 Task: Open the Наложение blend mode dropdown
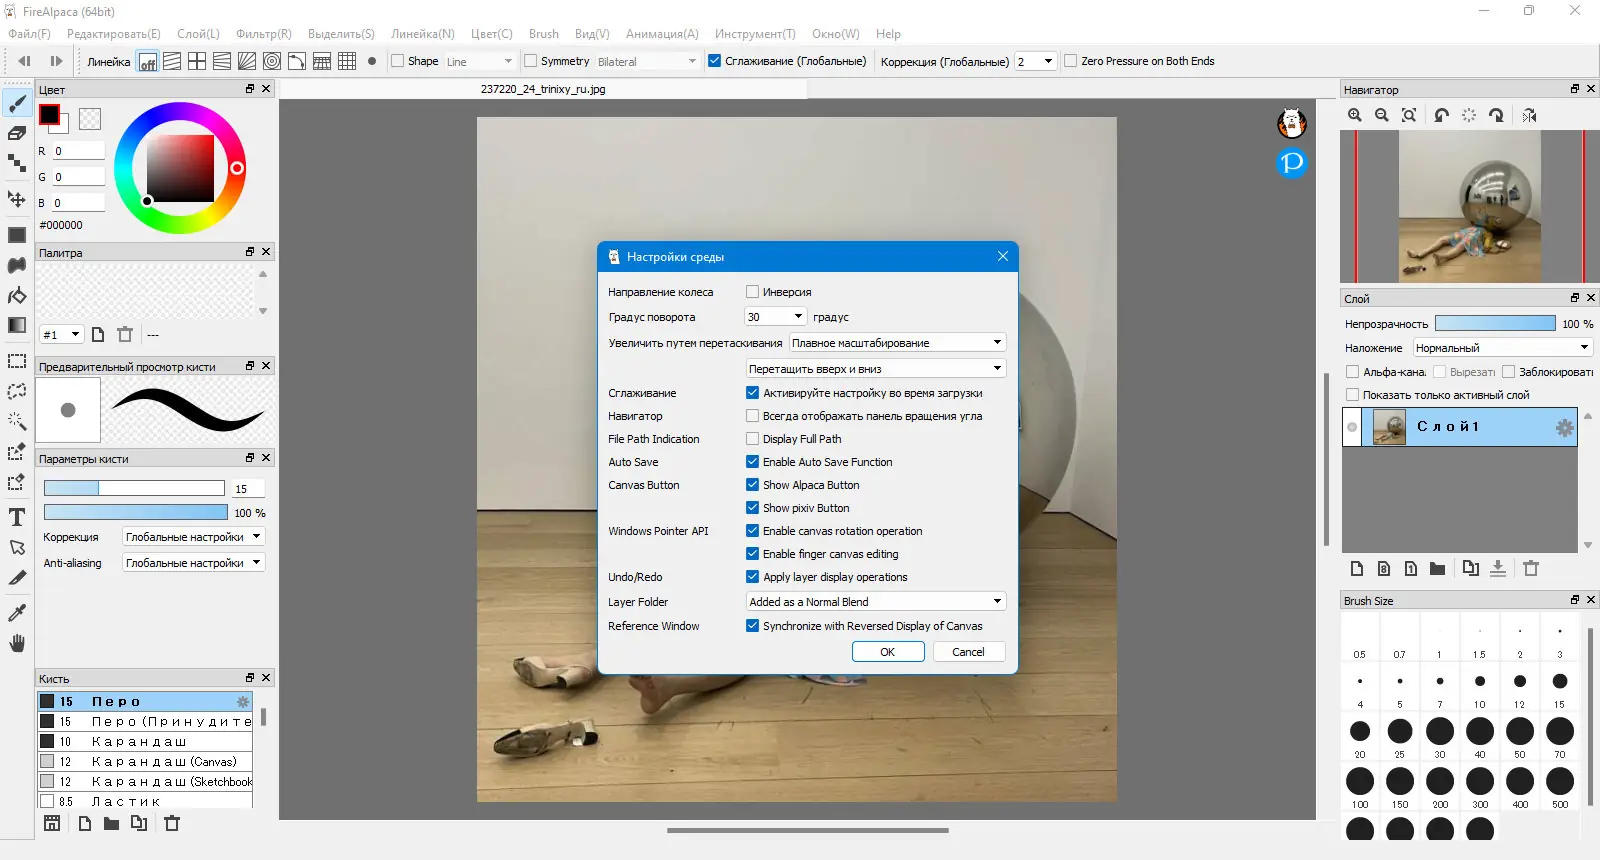click(1502, 348)
